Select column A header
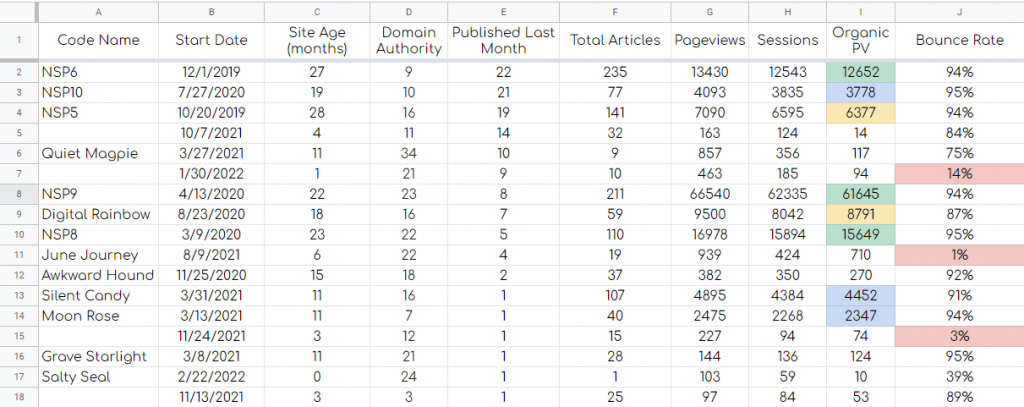Viewport: 1024px width, 407px height. 98,12
